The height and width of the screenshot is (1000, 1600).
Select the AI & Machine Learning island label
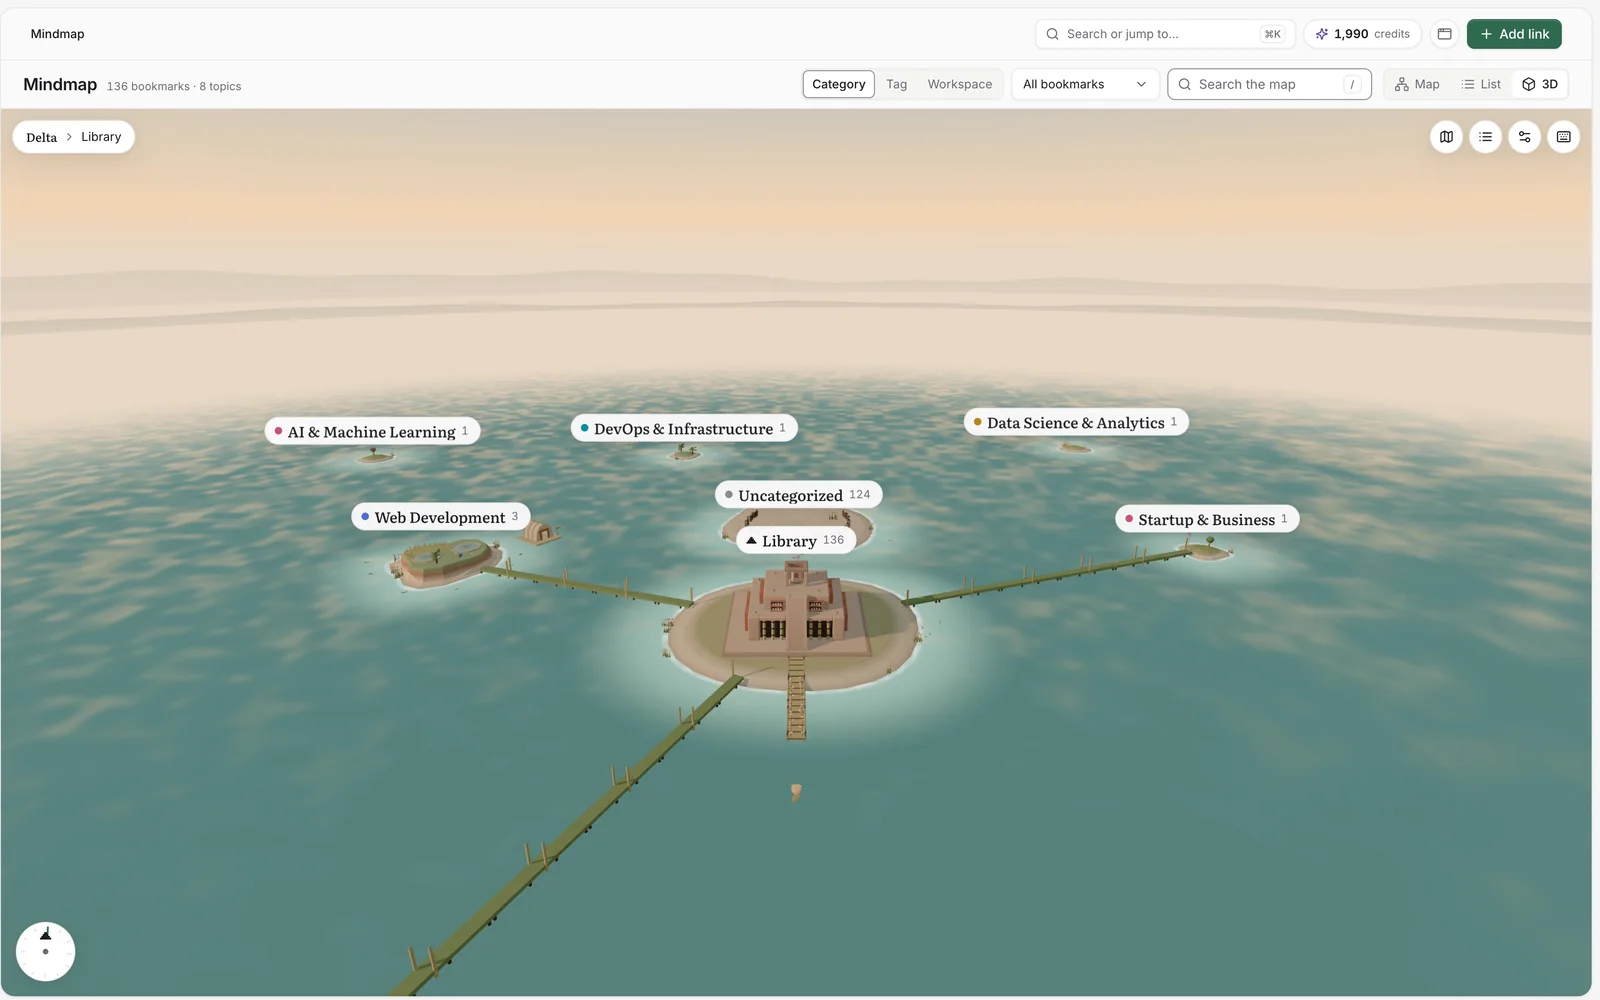[372, 431]
